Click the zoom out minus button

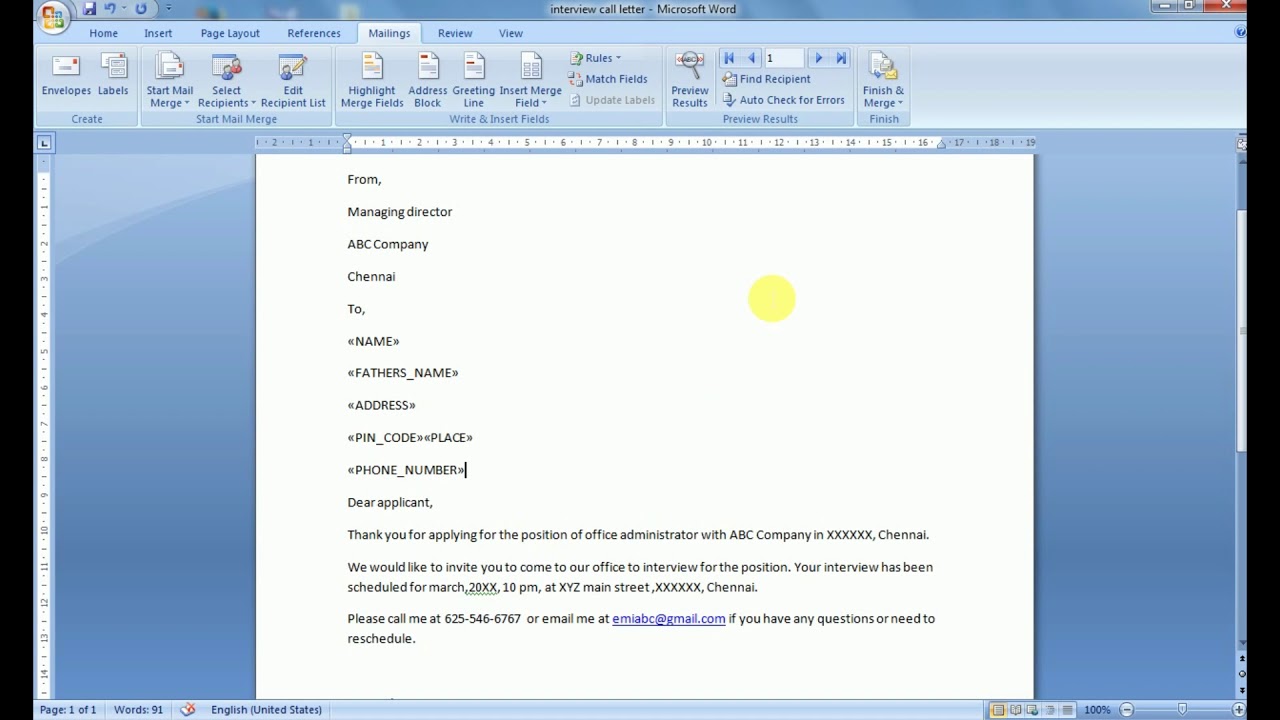pyautogui.click(x=1126, y=710)
